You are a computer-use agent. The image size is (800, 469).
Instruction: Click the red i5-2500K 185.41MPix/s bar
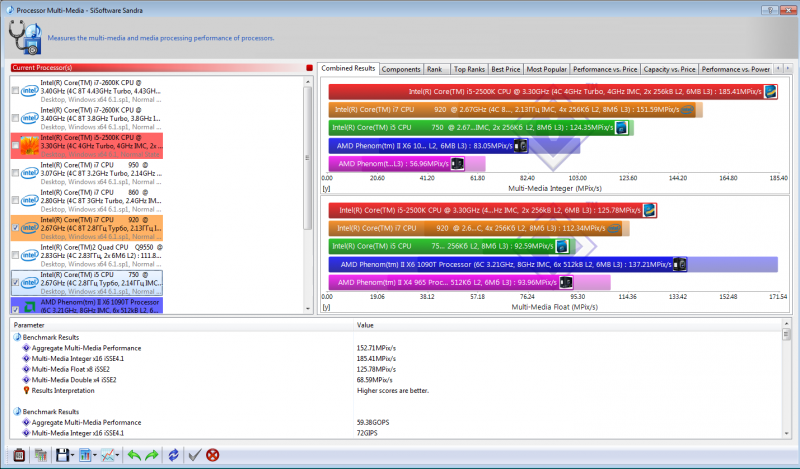coord(553,92)
